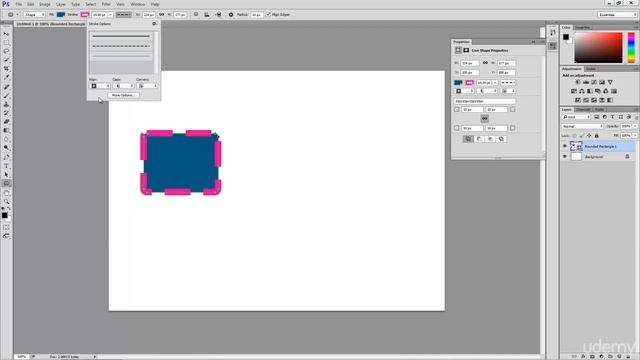The image size is (640, 360).
Task: Toggle width-height link in Properties panel
Action: 485,63
